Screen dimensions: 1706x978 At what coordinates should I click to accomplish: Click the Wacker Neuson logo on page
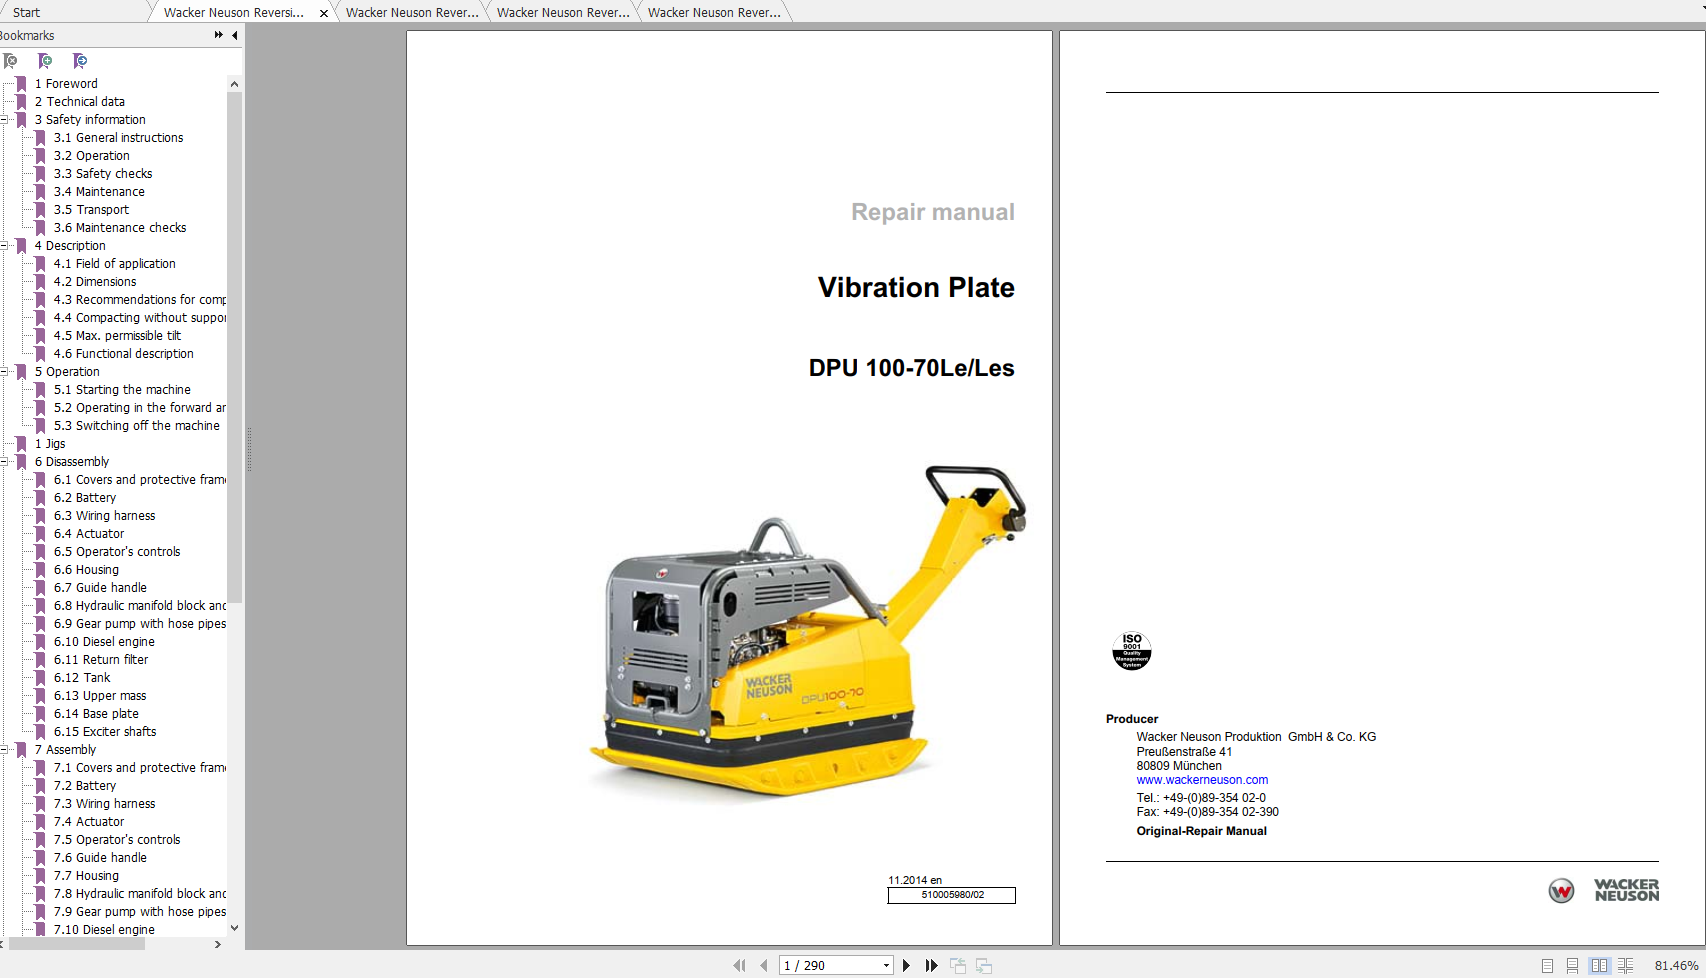pos(1604,890)
